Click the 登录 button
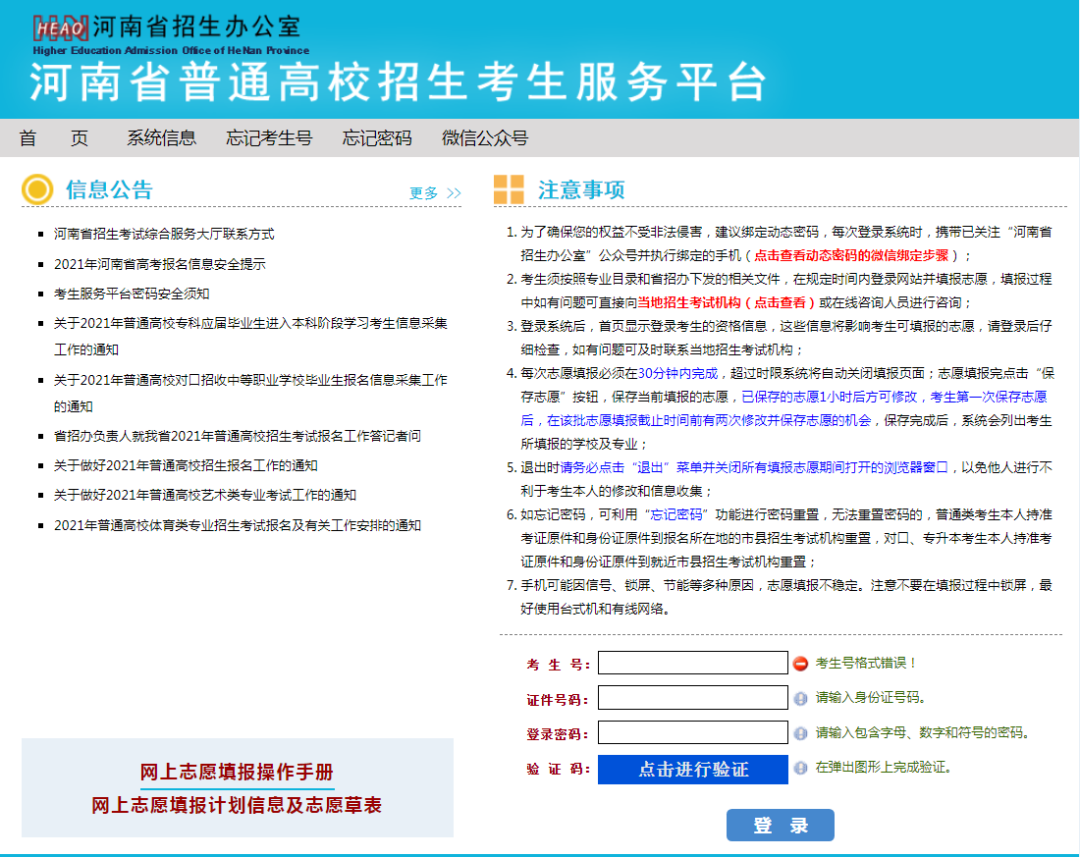The height and width of the screenshot is (857, 1080). 780,825
